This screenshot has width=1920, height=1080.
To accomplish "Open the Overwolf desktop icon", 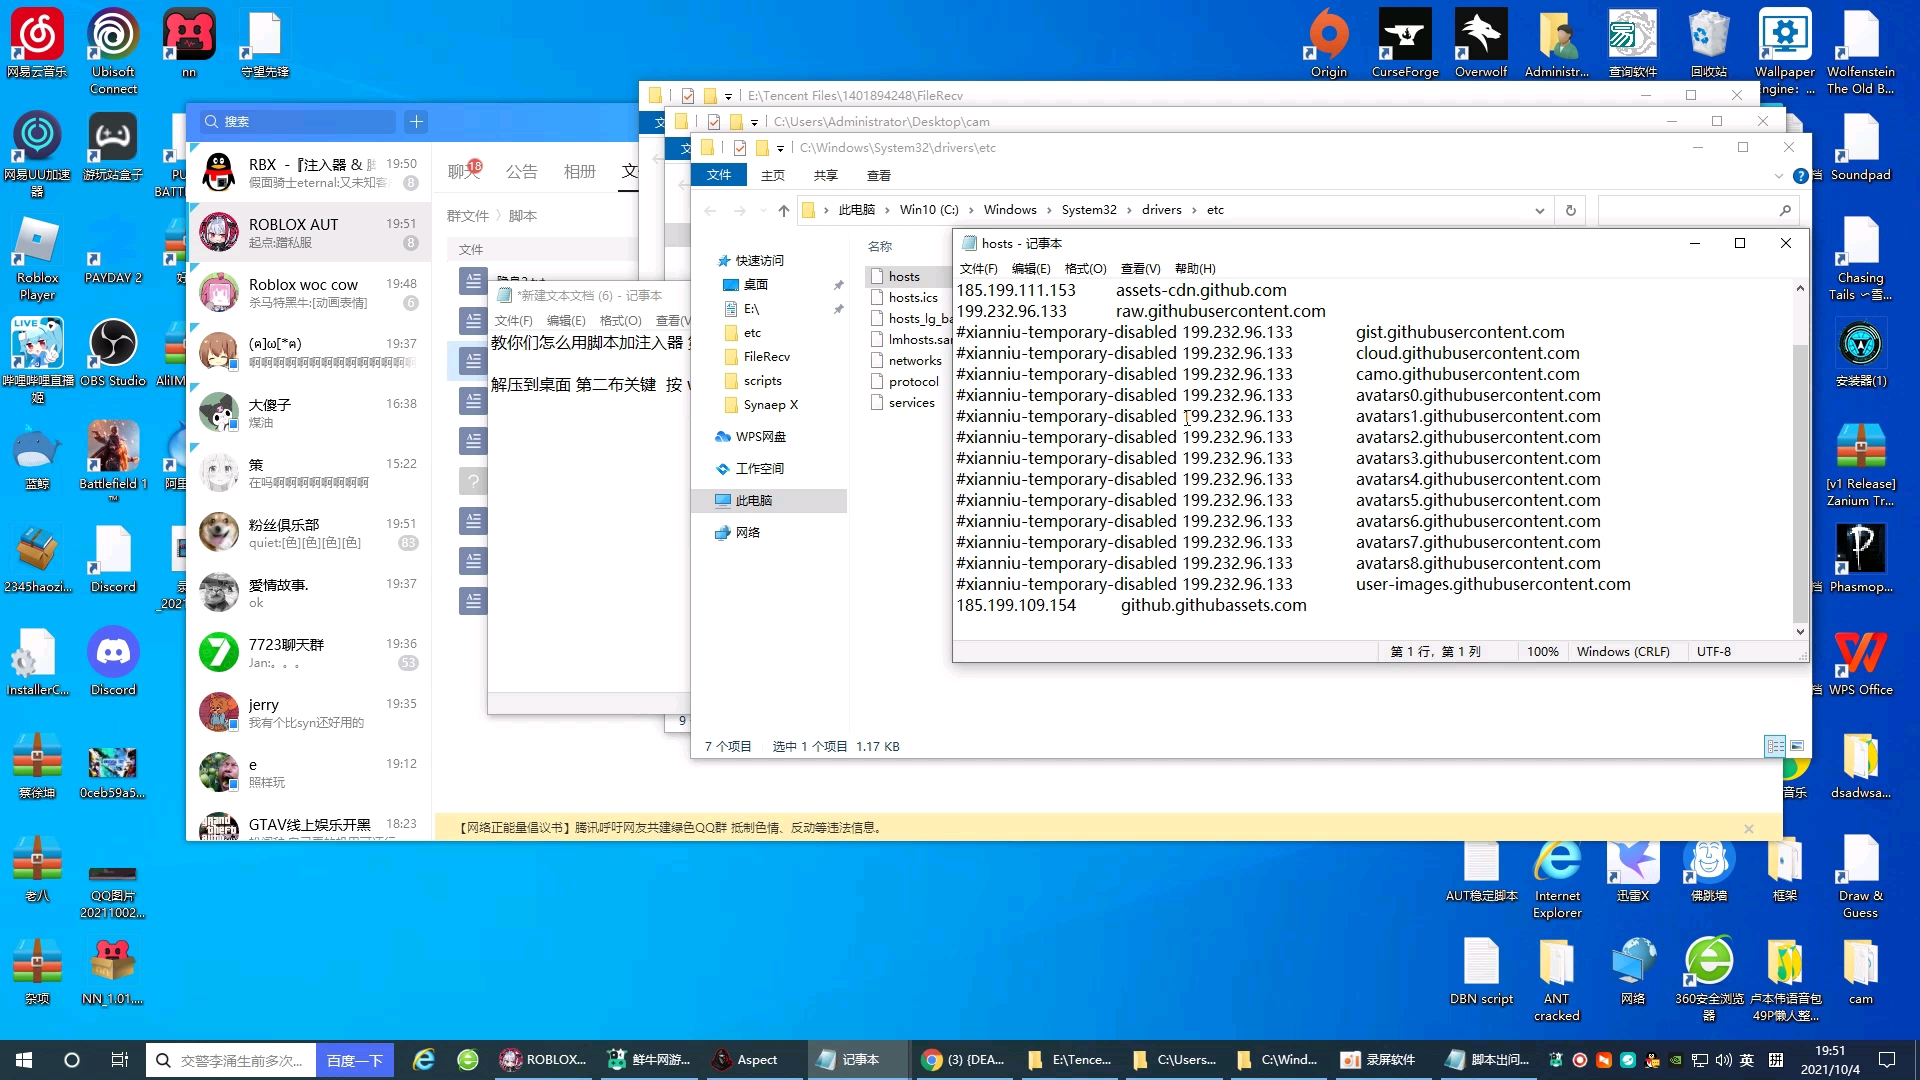I will (x=1481, y=44).
